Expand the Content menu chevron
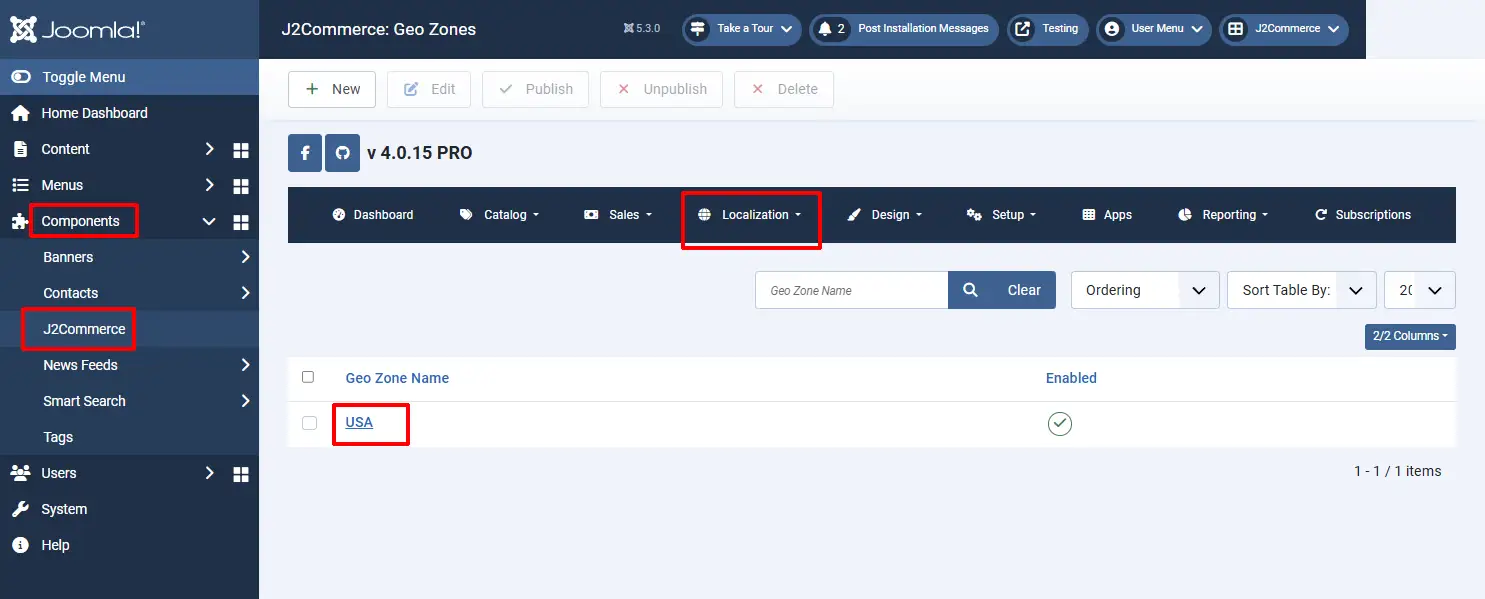 click(x=209, y=149)
